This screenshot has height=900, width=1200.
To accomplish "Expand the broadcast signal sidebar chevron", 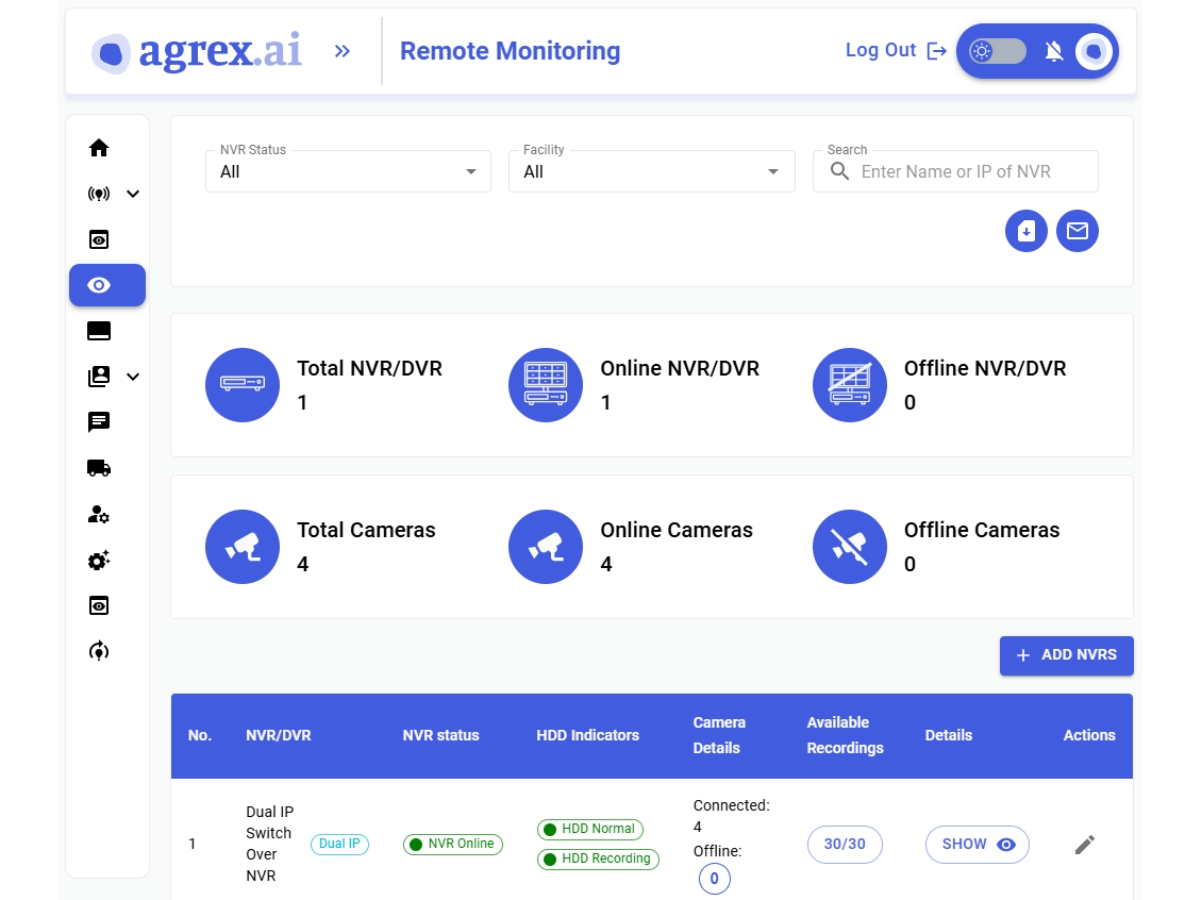I will coord(133,194).
